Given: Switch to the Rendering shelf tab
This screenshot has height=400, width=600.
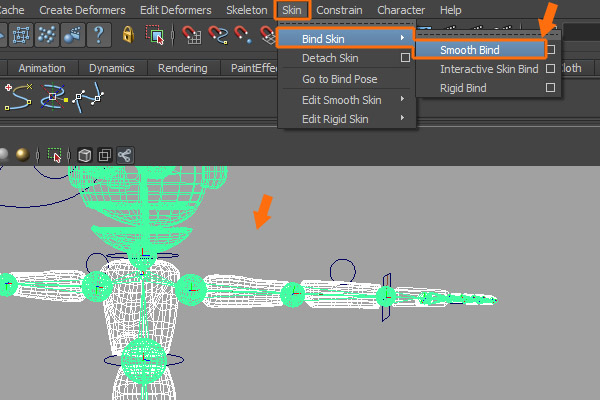Looking at the screenshot, I should click(183, 68).
